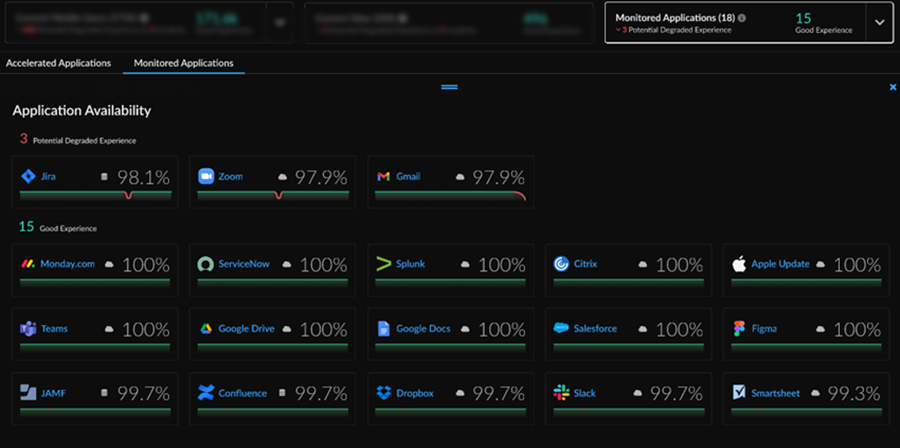This screenshot has height=448, width=900.
Task: Click the Google Drive triangle icon
Action: pyautogui.click(x=206, y=329)
